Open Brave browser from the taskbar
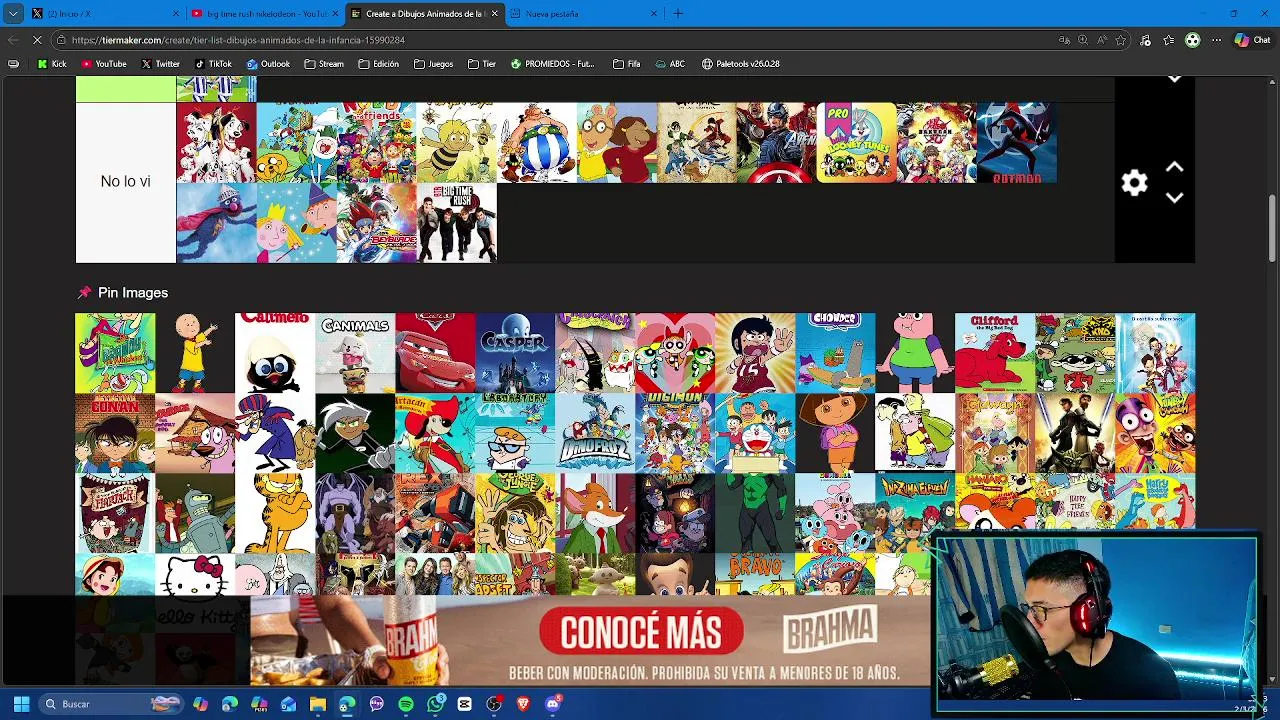The image size is (1280, 720). [523, 704]
